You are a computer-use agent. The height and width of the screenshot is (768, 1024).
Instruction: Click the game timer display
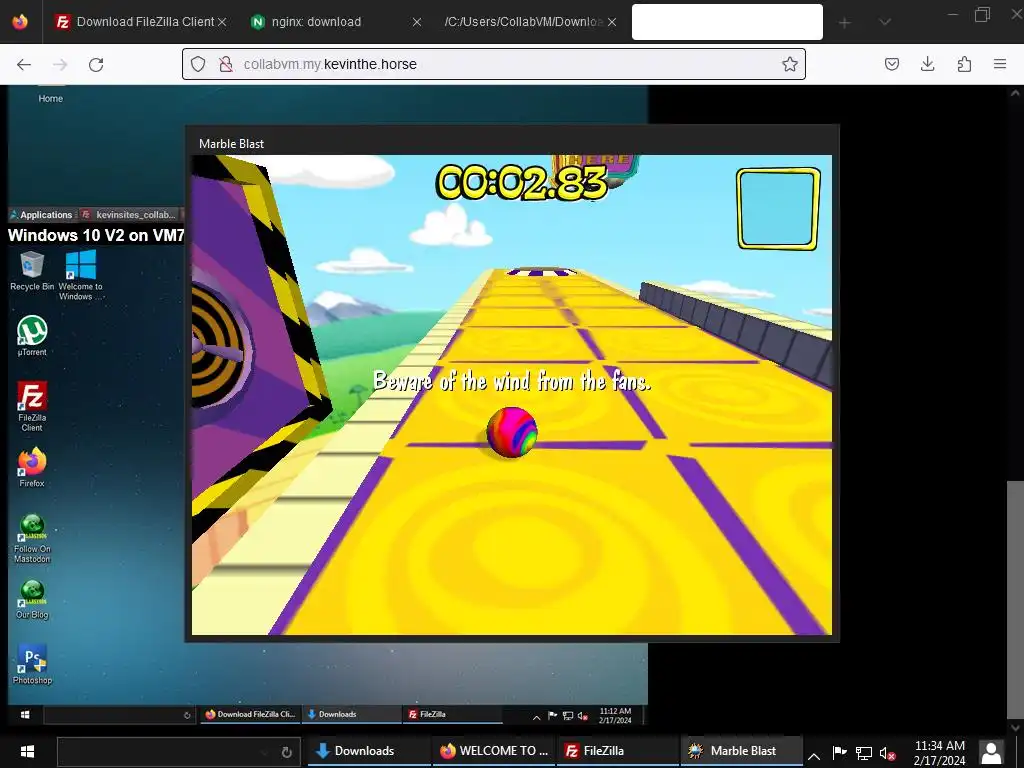(521, 182)
